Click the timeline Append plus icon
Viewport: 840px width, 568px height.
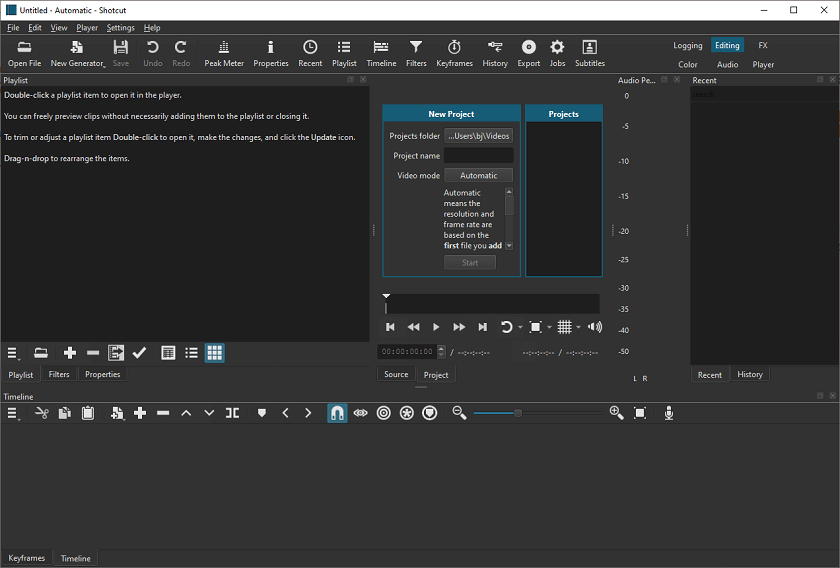[140, 413]
